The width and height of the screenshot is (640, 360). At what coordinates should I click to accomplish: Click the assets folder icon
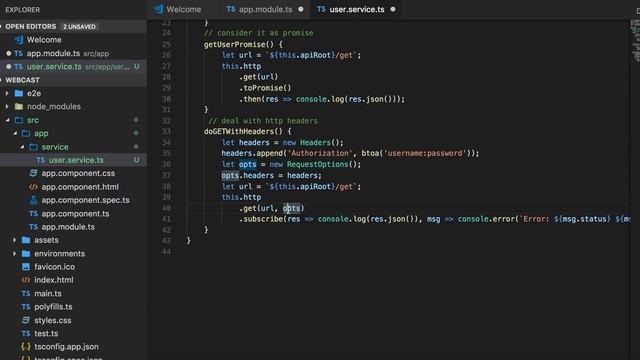click(26, 240)
